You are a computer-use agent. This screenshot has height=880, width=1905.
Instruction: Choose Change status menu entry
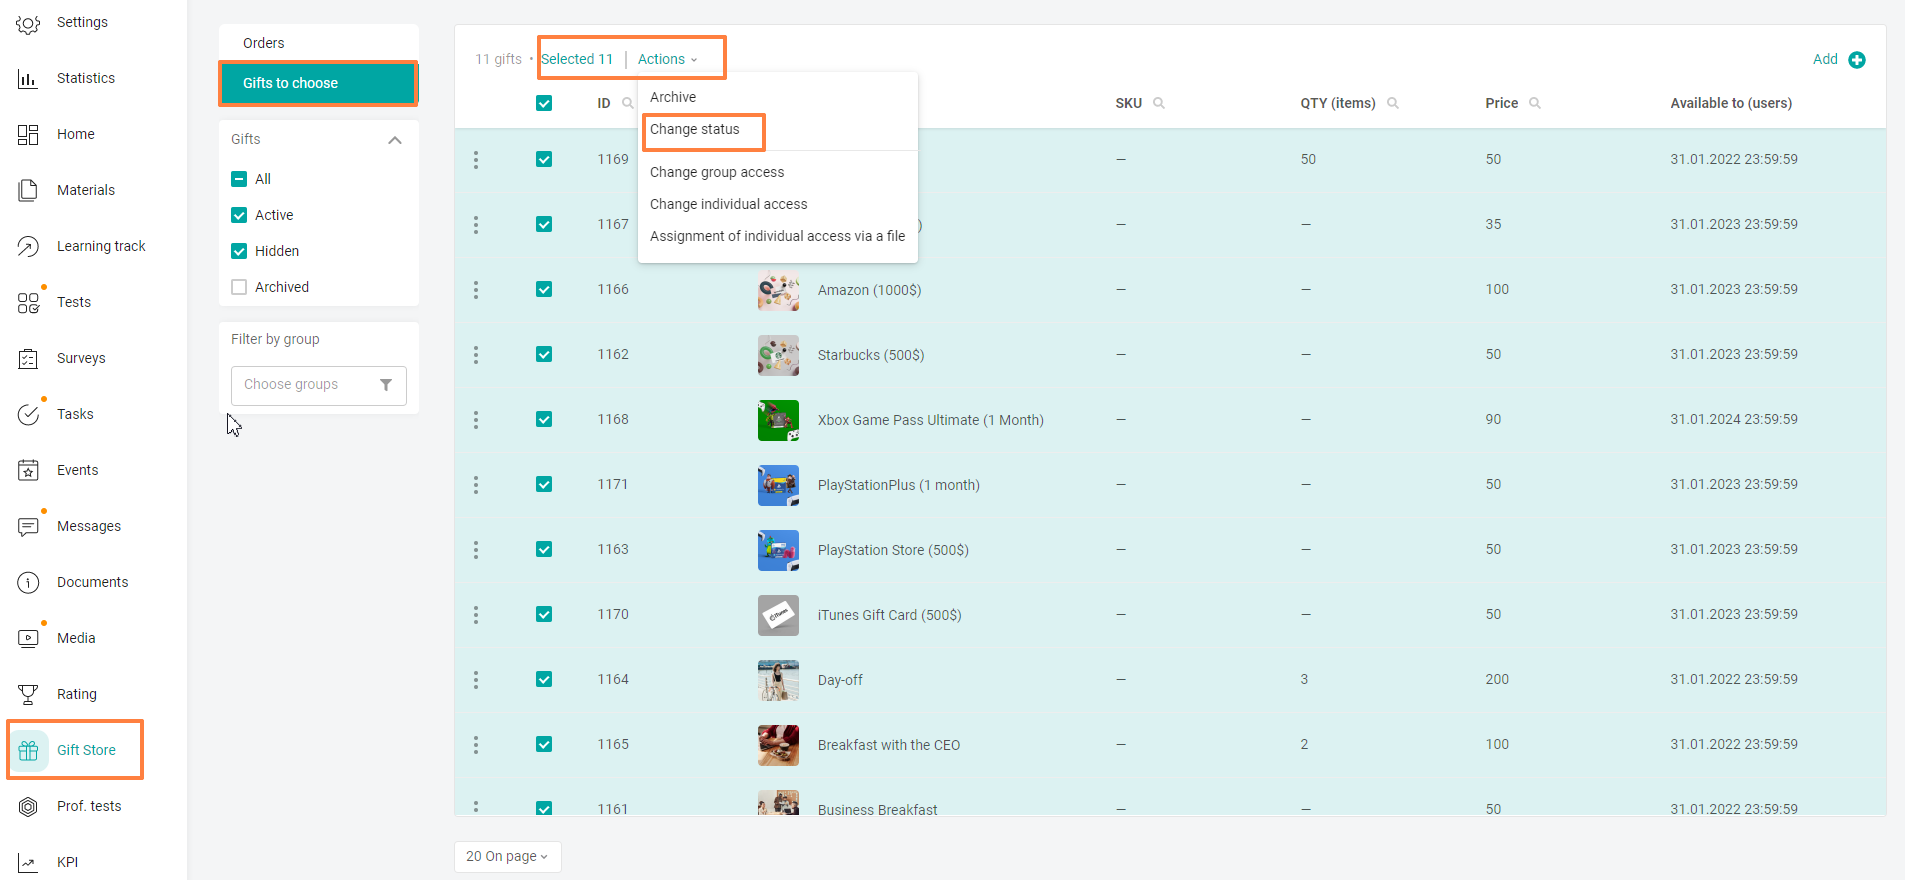point(695,129)
